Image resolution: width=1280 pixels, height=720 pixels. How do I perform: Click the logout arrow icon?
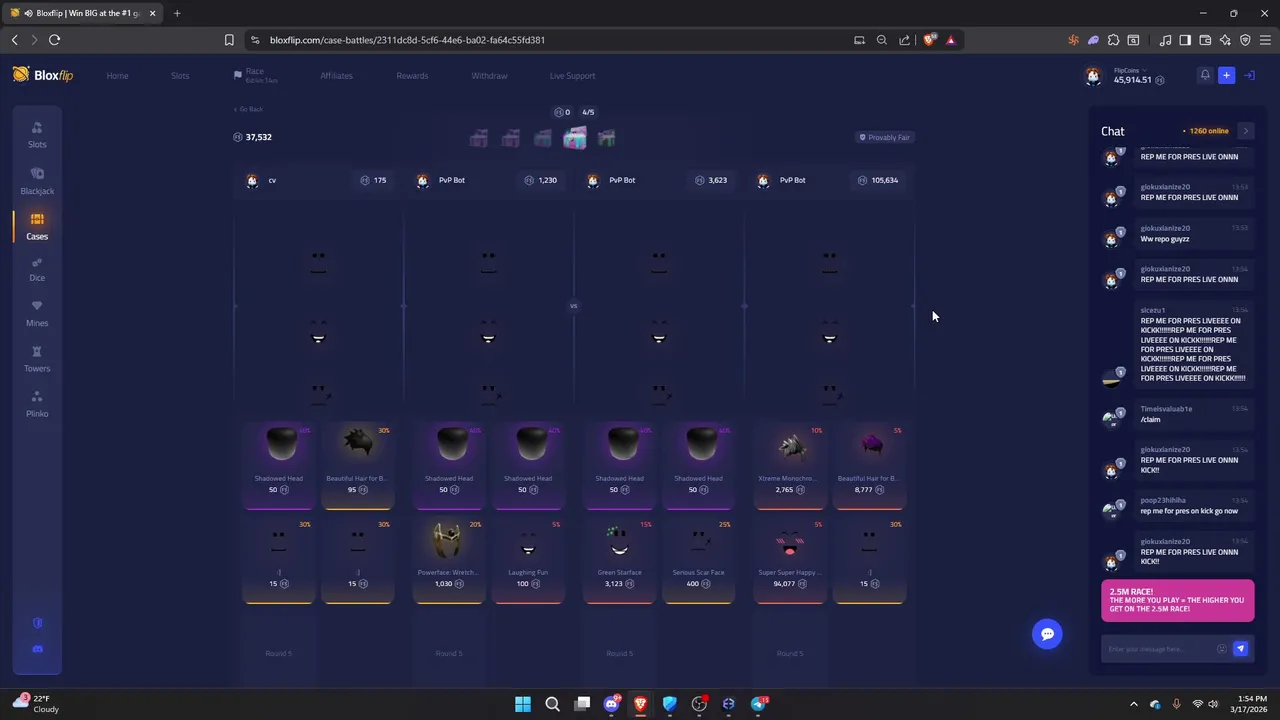[1249, 76]
